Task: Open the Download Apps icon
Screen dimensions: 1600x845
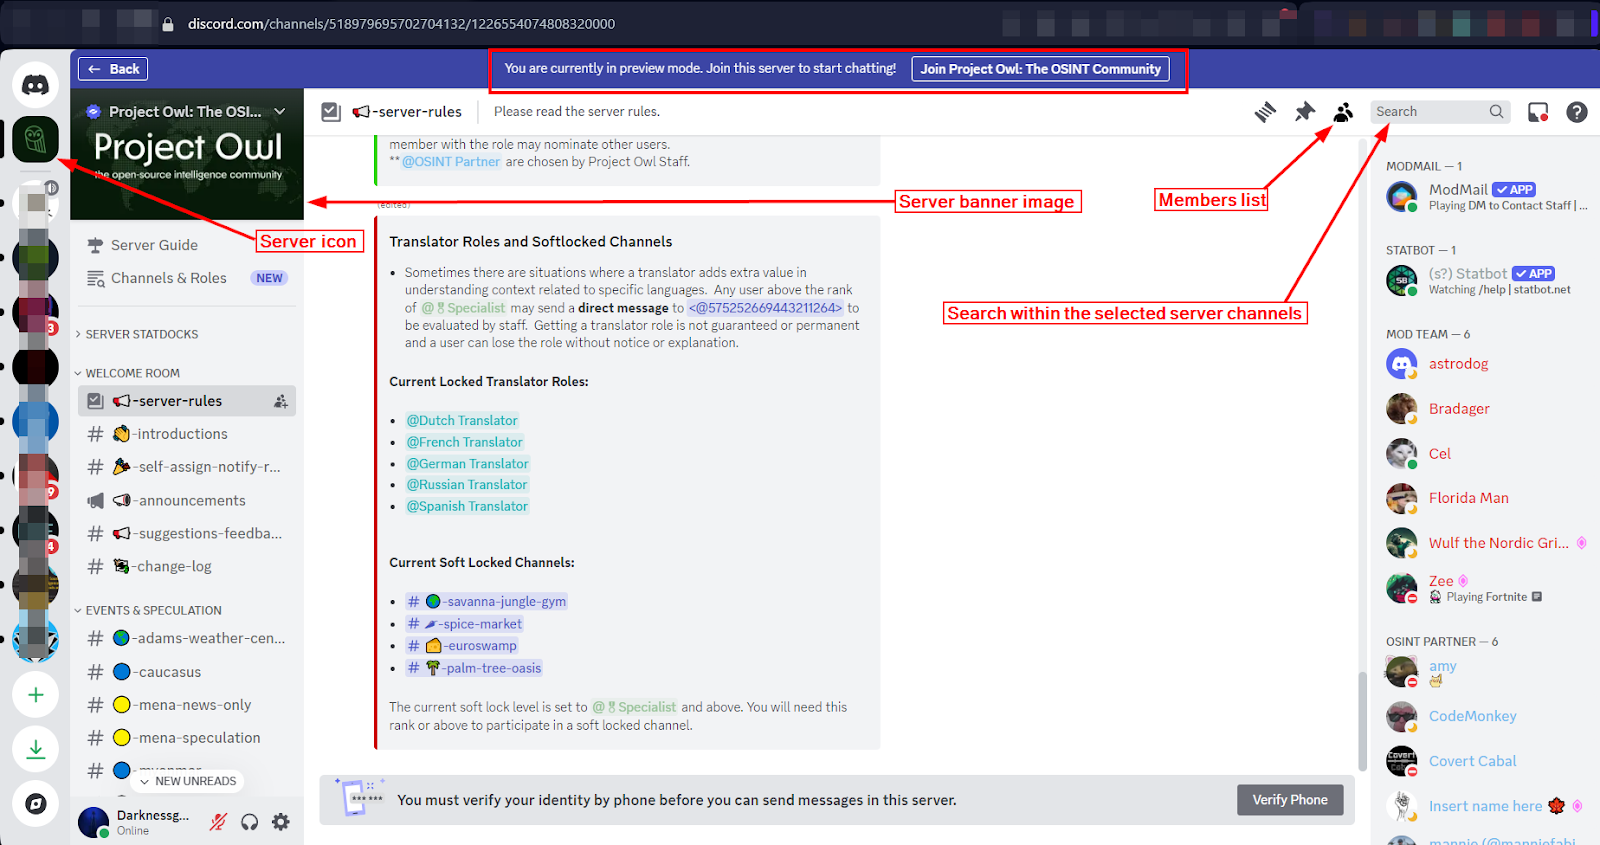Action: pos(36,749)
